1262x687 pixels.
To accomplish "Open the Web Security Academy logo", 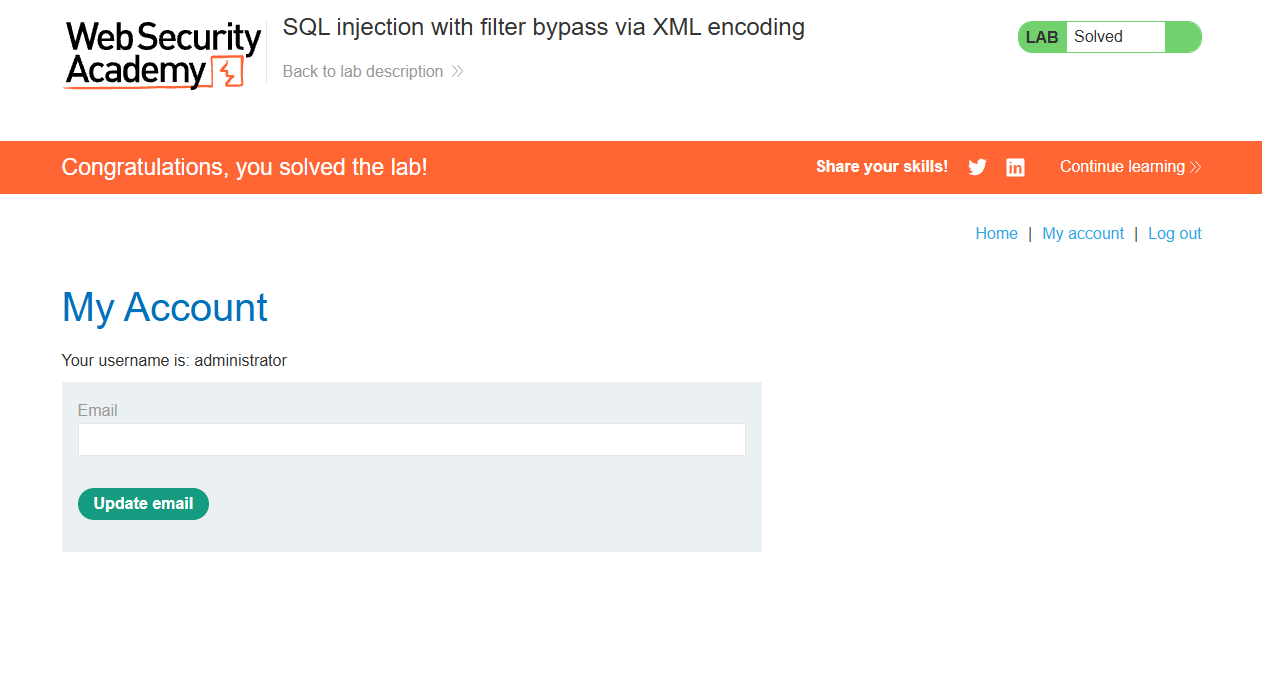I will click(x=163, y=55).
